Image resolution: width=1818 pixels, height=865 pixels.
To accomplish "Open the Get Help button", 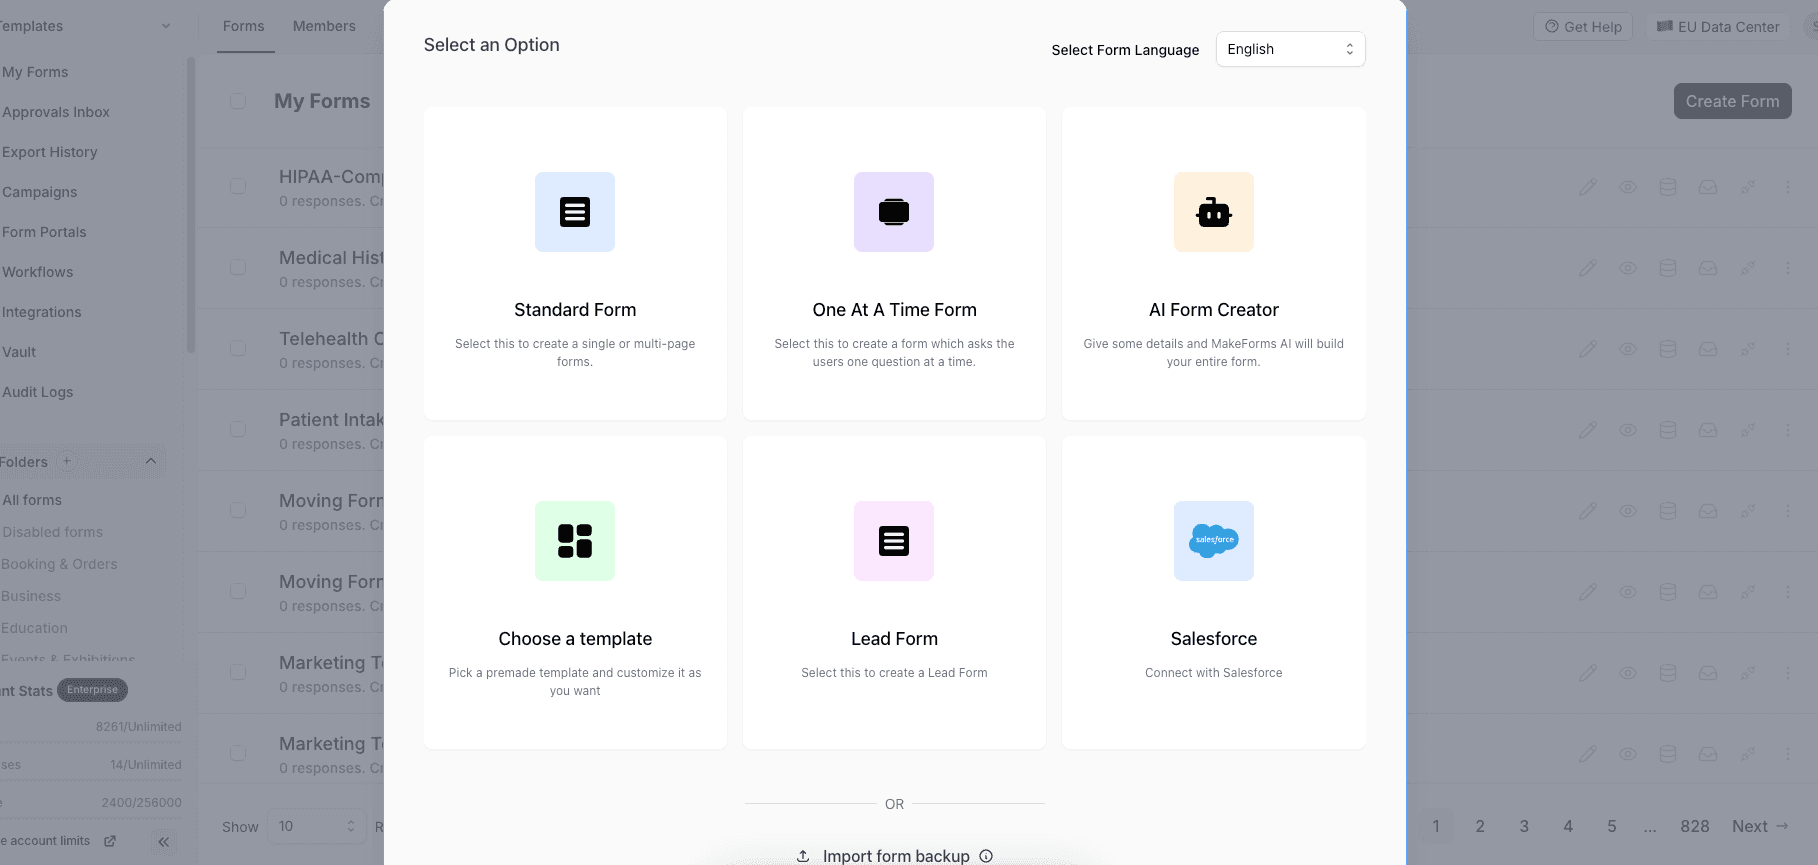I will pos(1583,27).
